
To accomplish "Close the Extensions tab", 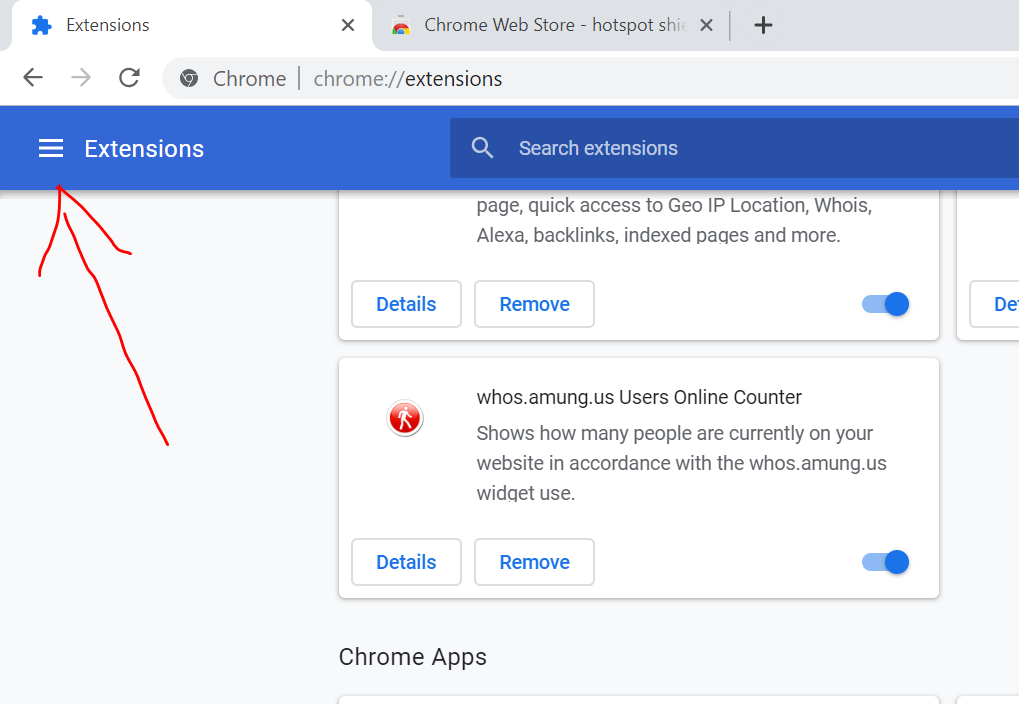I will 348,25.
